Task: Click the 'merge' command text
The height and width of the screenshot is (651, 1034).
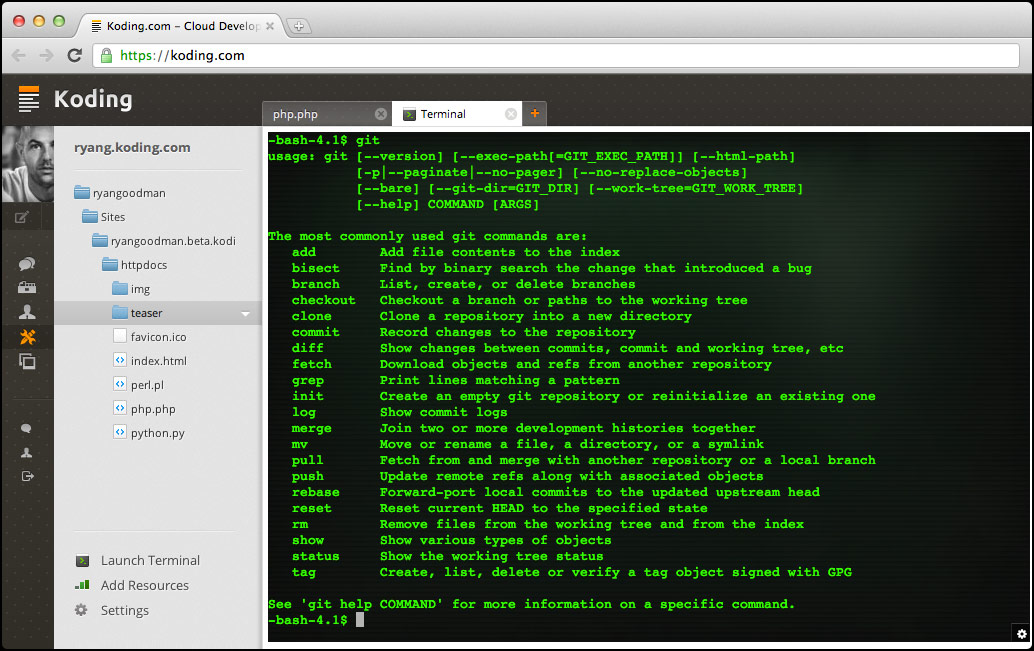Action: [312, 428]
